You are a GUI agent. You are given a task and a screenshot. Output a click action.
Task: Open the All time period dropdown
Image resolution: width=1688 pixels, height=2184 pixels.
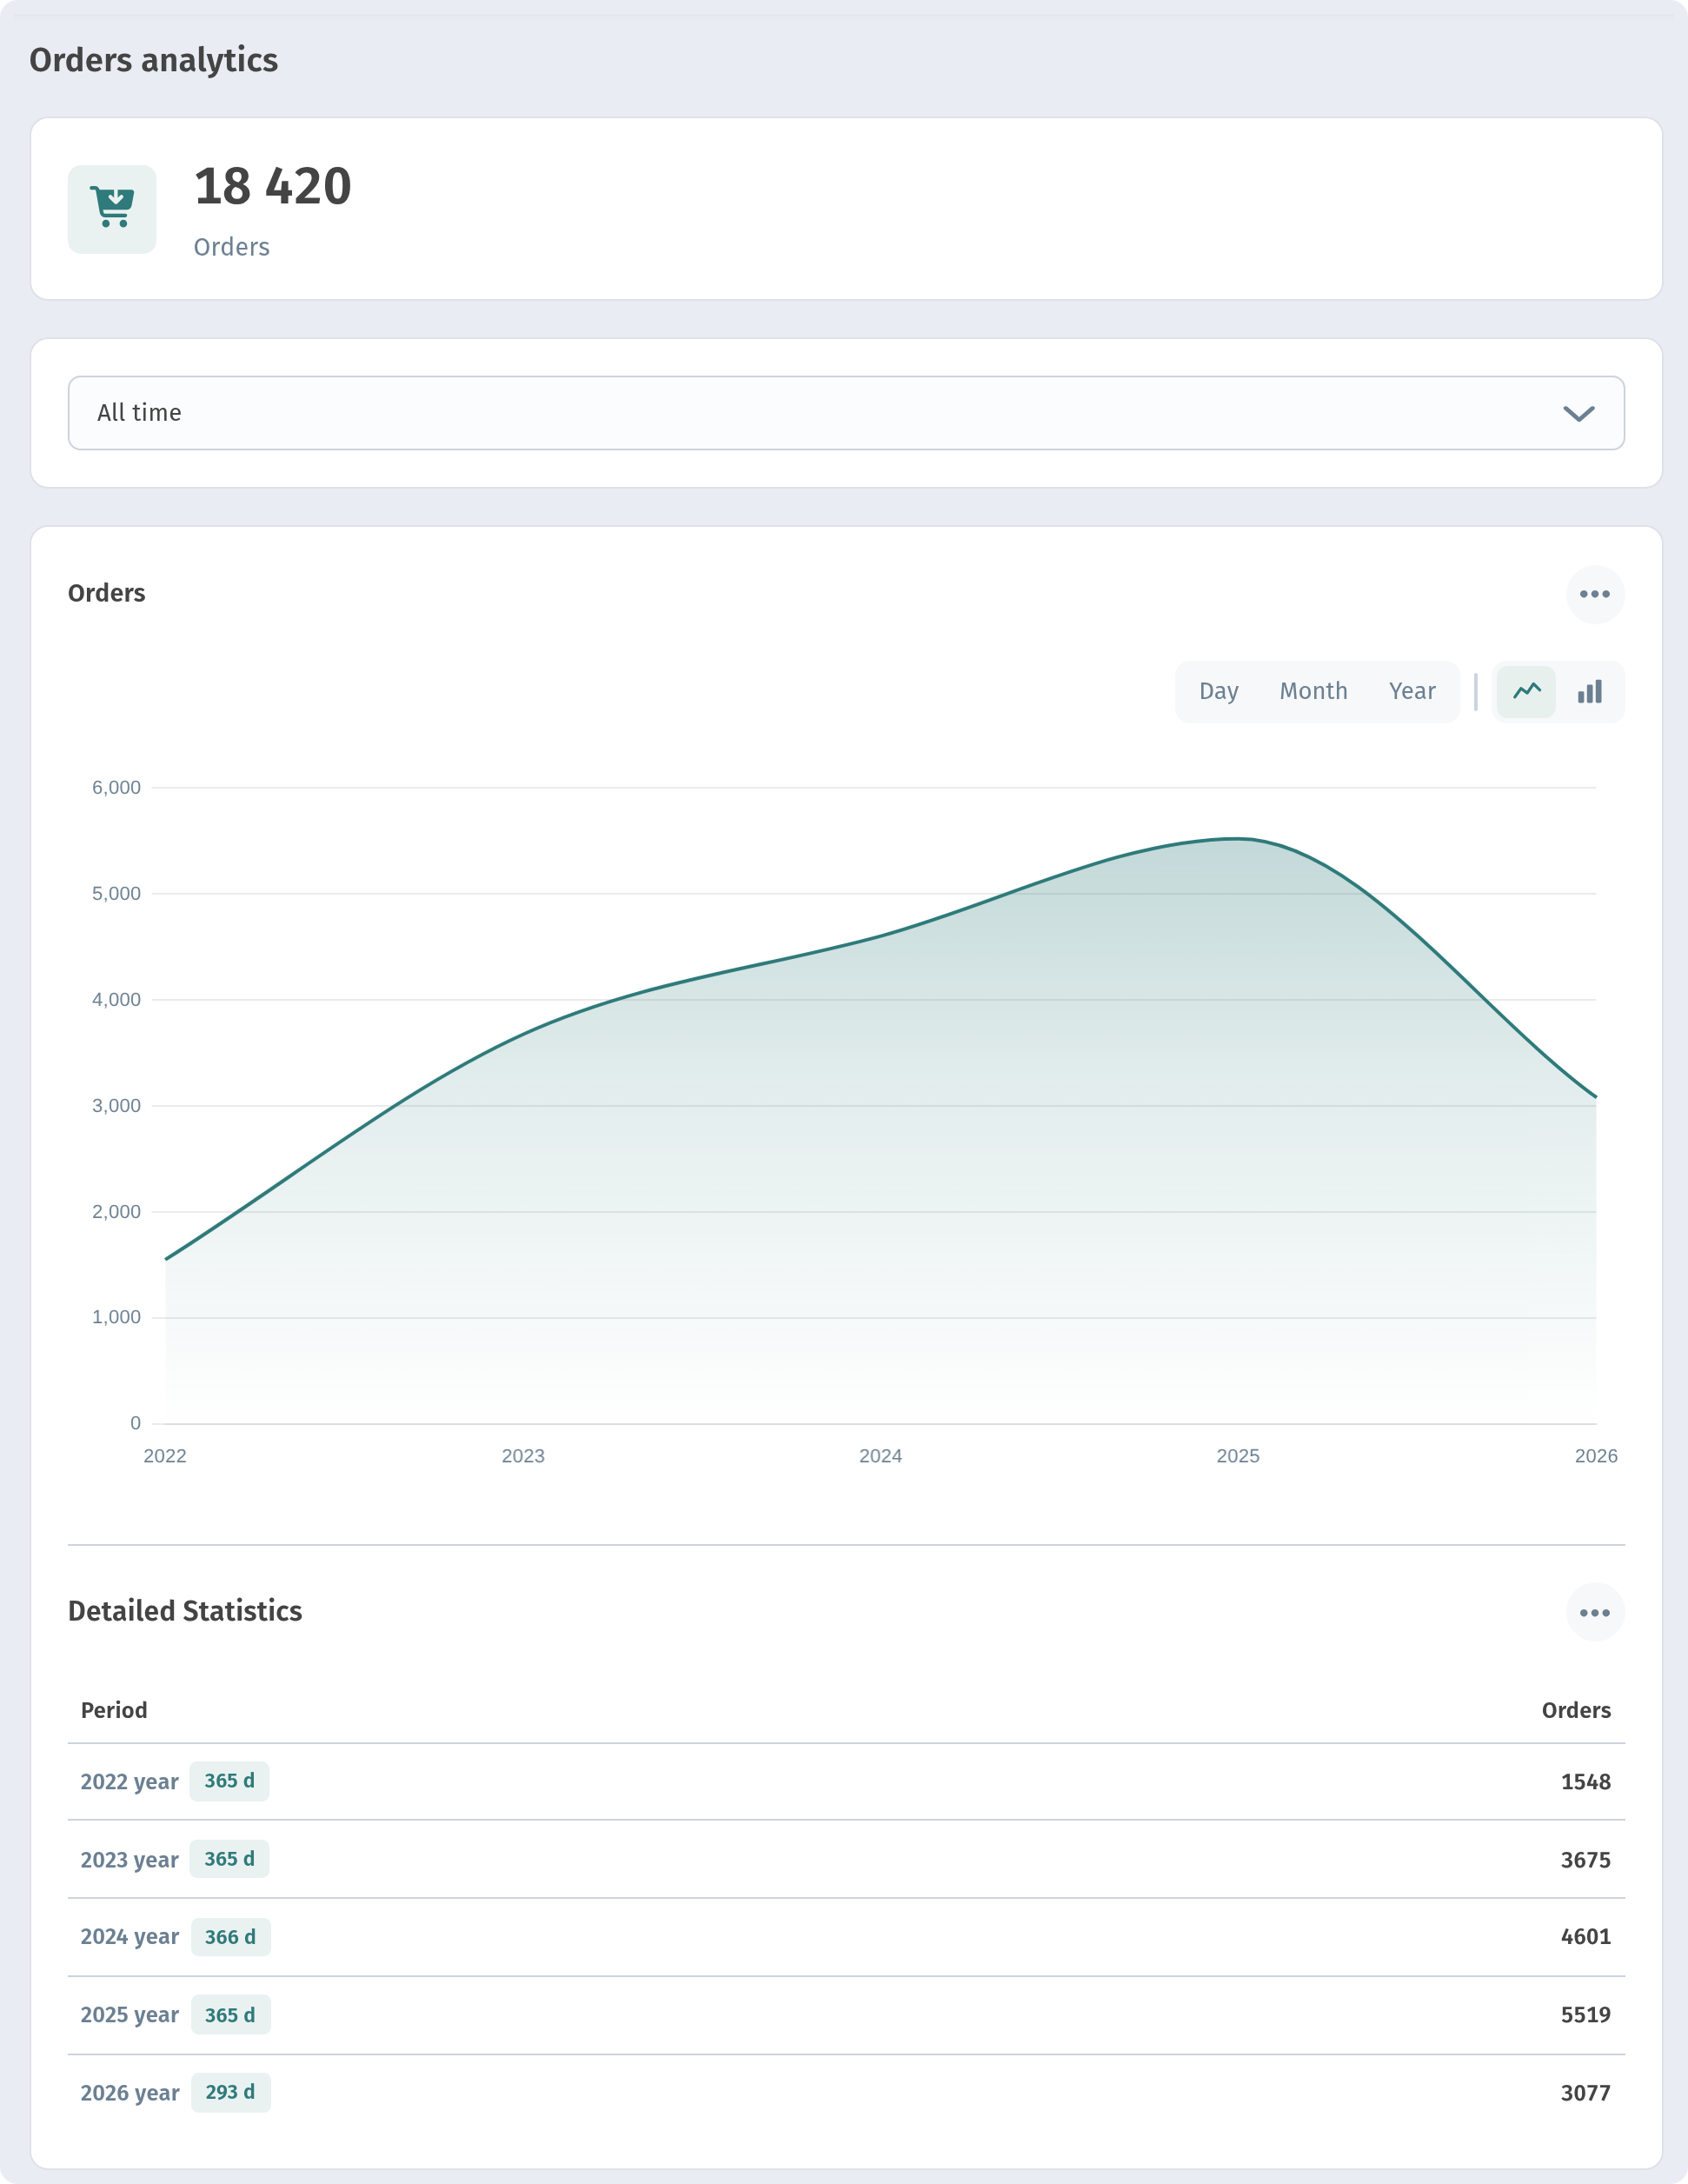[x=846, y=413]
